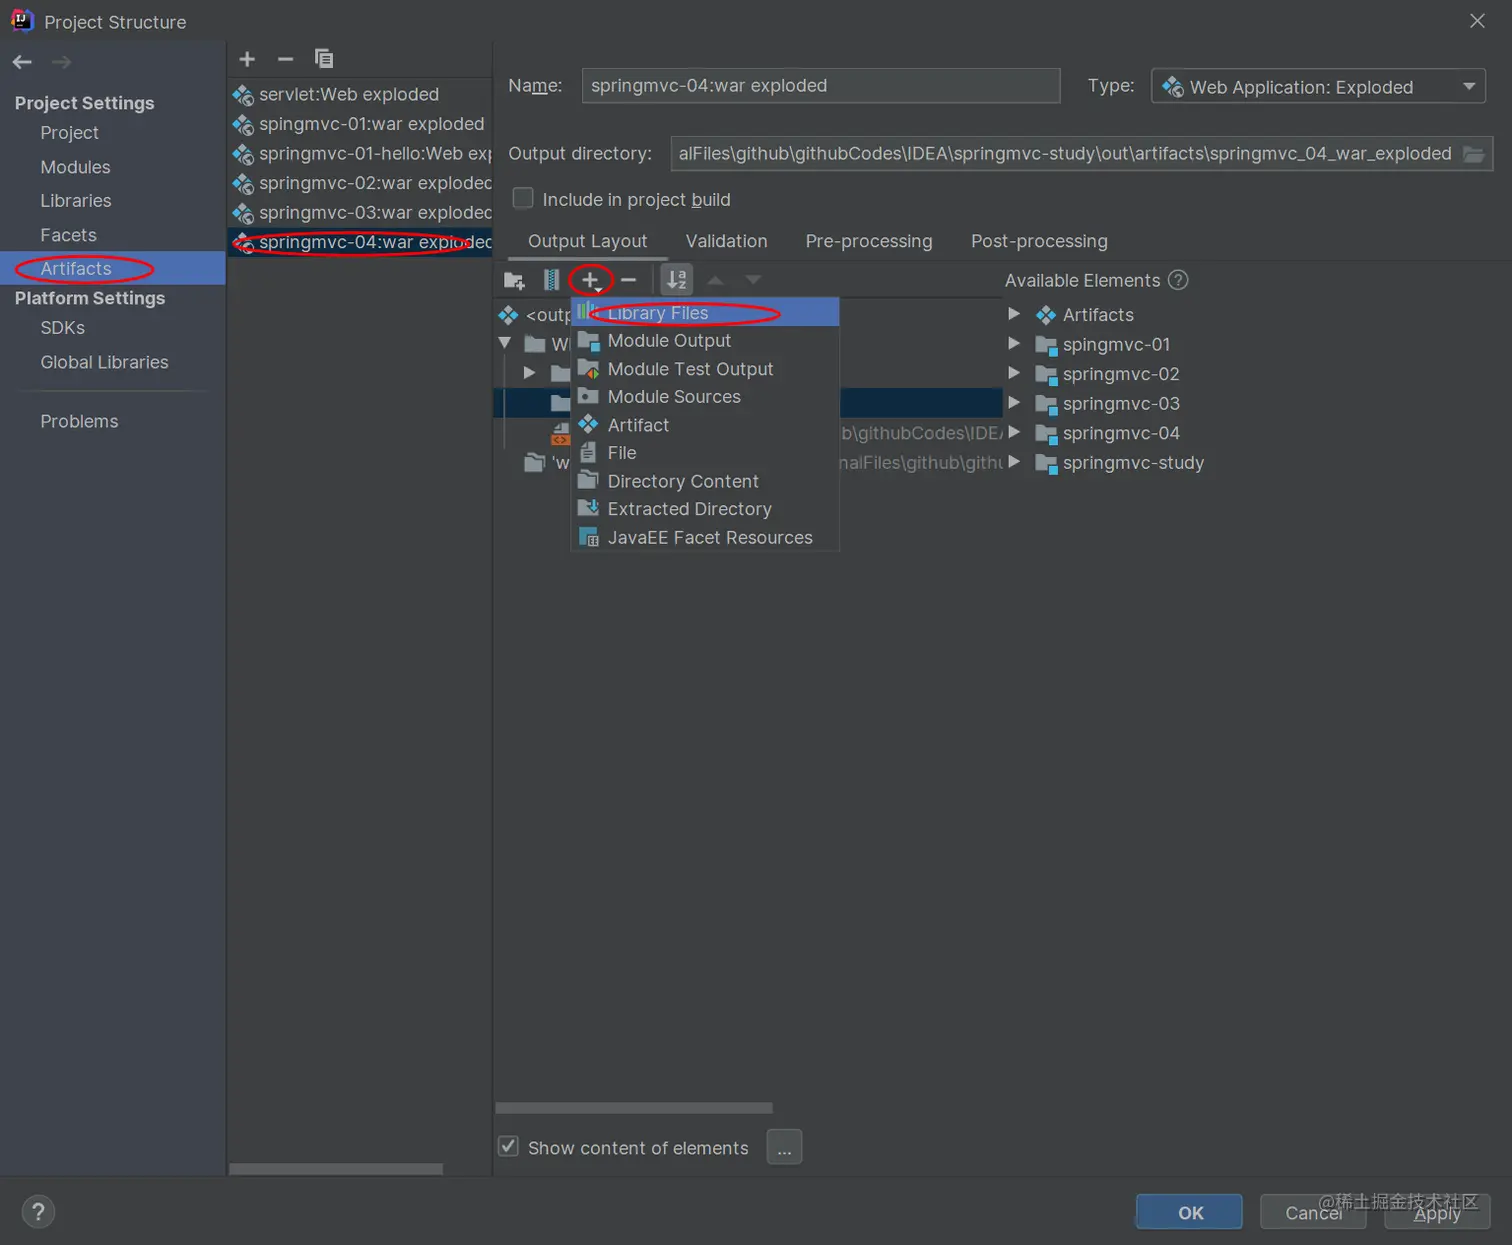
Task: Click the Apply button
Action: [1437, 1212]
